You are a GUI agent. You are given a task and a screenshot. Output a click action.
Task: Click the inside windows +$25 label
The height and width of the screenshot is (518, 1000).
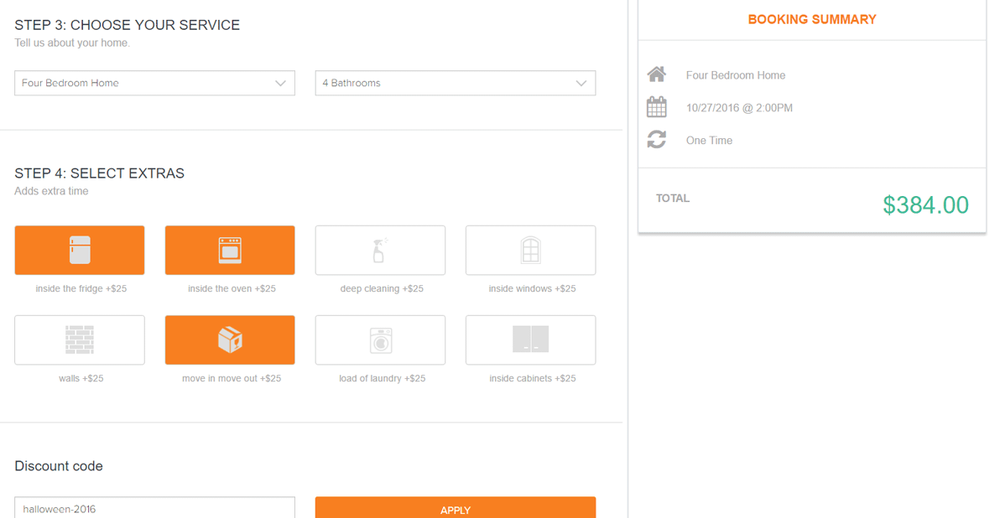pyautogui.click(x=532, y=288)
